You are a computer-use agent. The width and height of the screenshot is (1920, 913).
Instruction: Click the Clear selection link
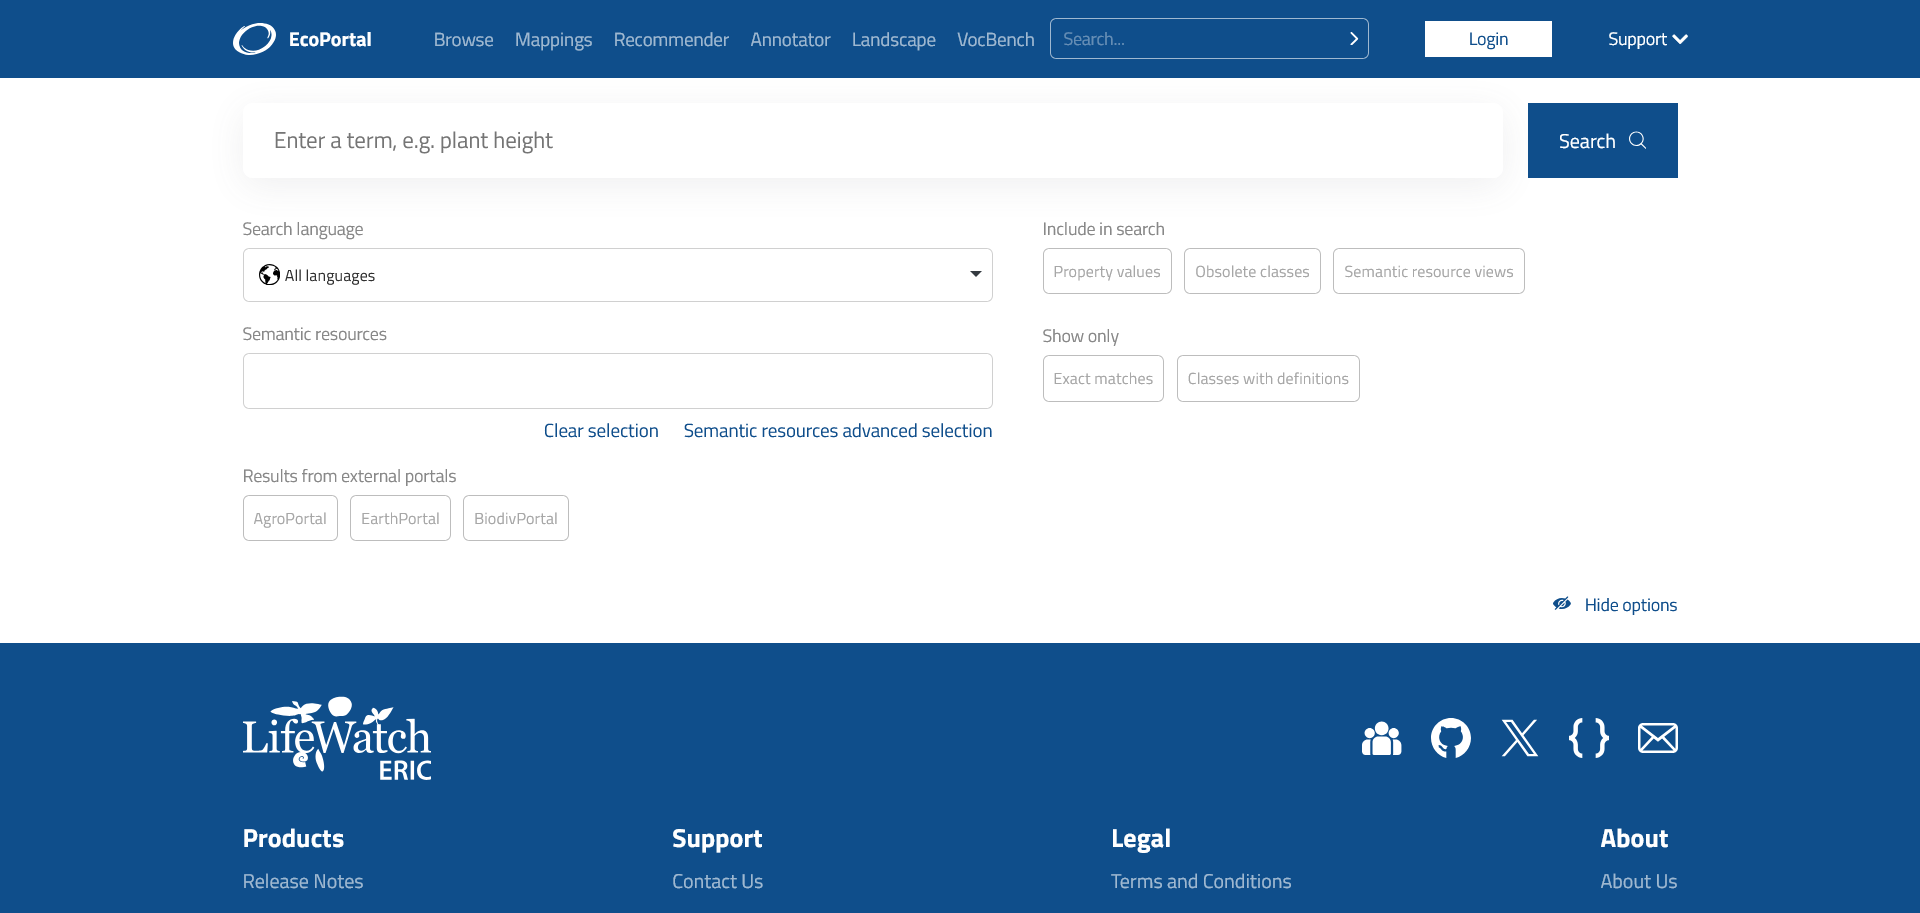(x=600, y=430)
